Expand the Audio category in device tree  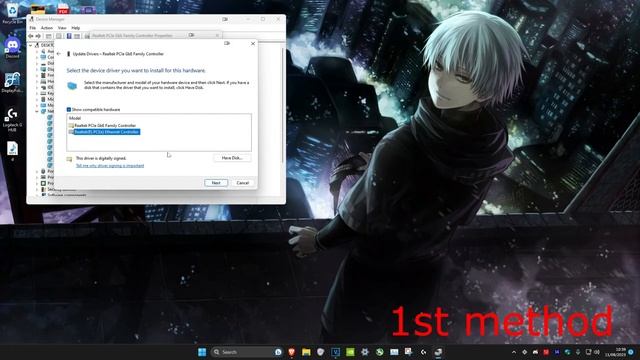click(37, 51)
